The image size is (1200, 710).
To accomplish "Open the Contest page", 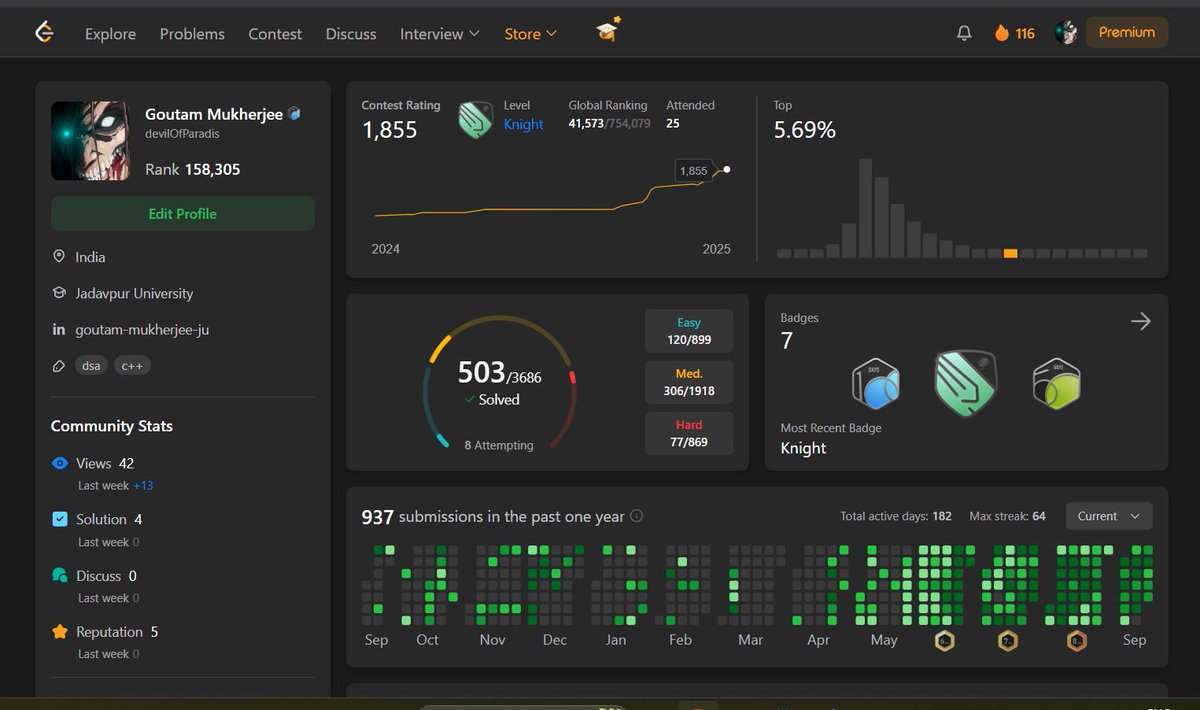I will point(275,34).
